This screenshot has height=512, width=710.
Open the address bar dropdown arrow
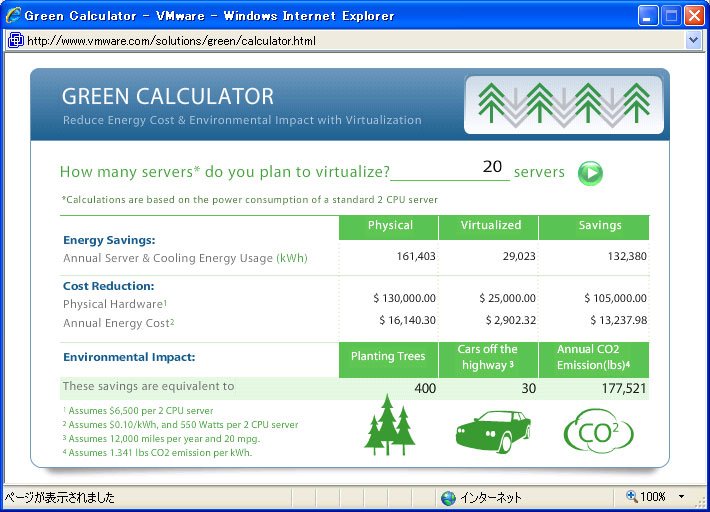pyautogui.click(x=693, y=41)
